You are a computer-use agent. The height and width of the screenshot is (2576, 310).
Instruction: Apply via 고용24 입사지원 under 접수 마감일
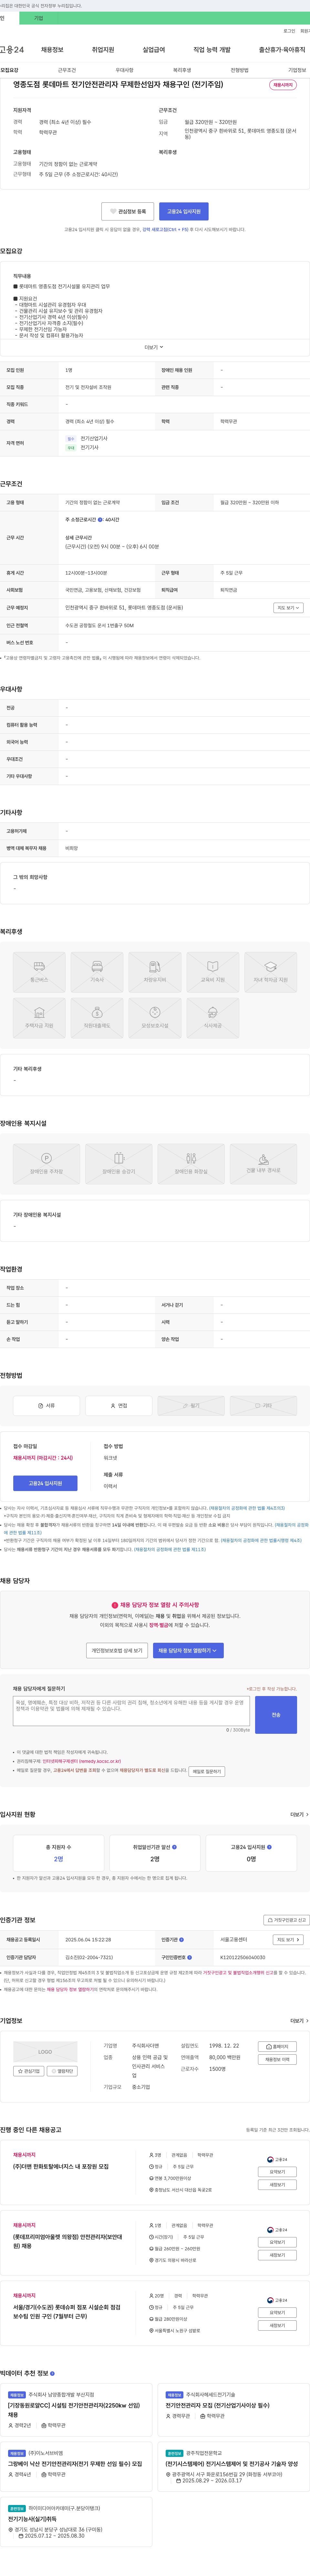[45, 1483]
